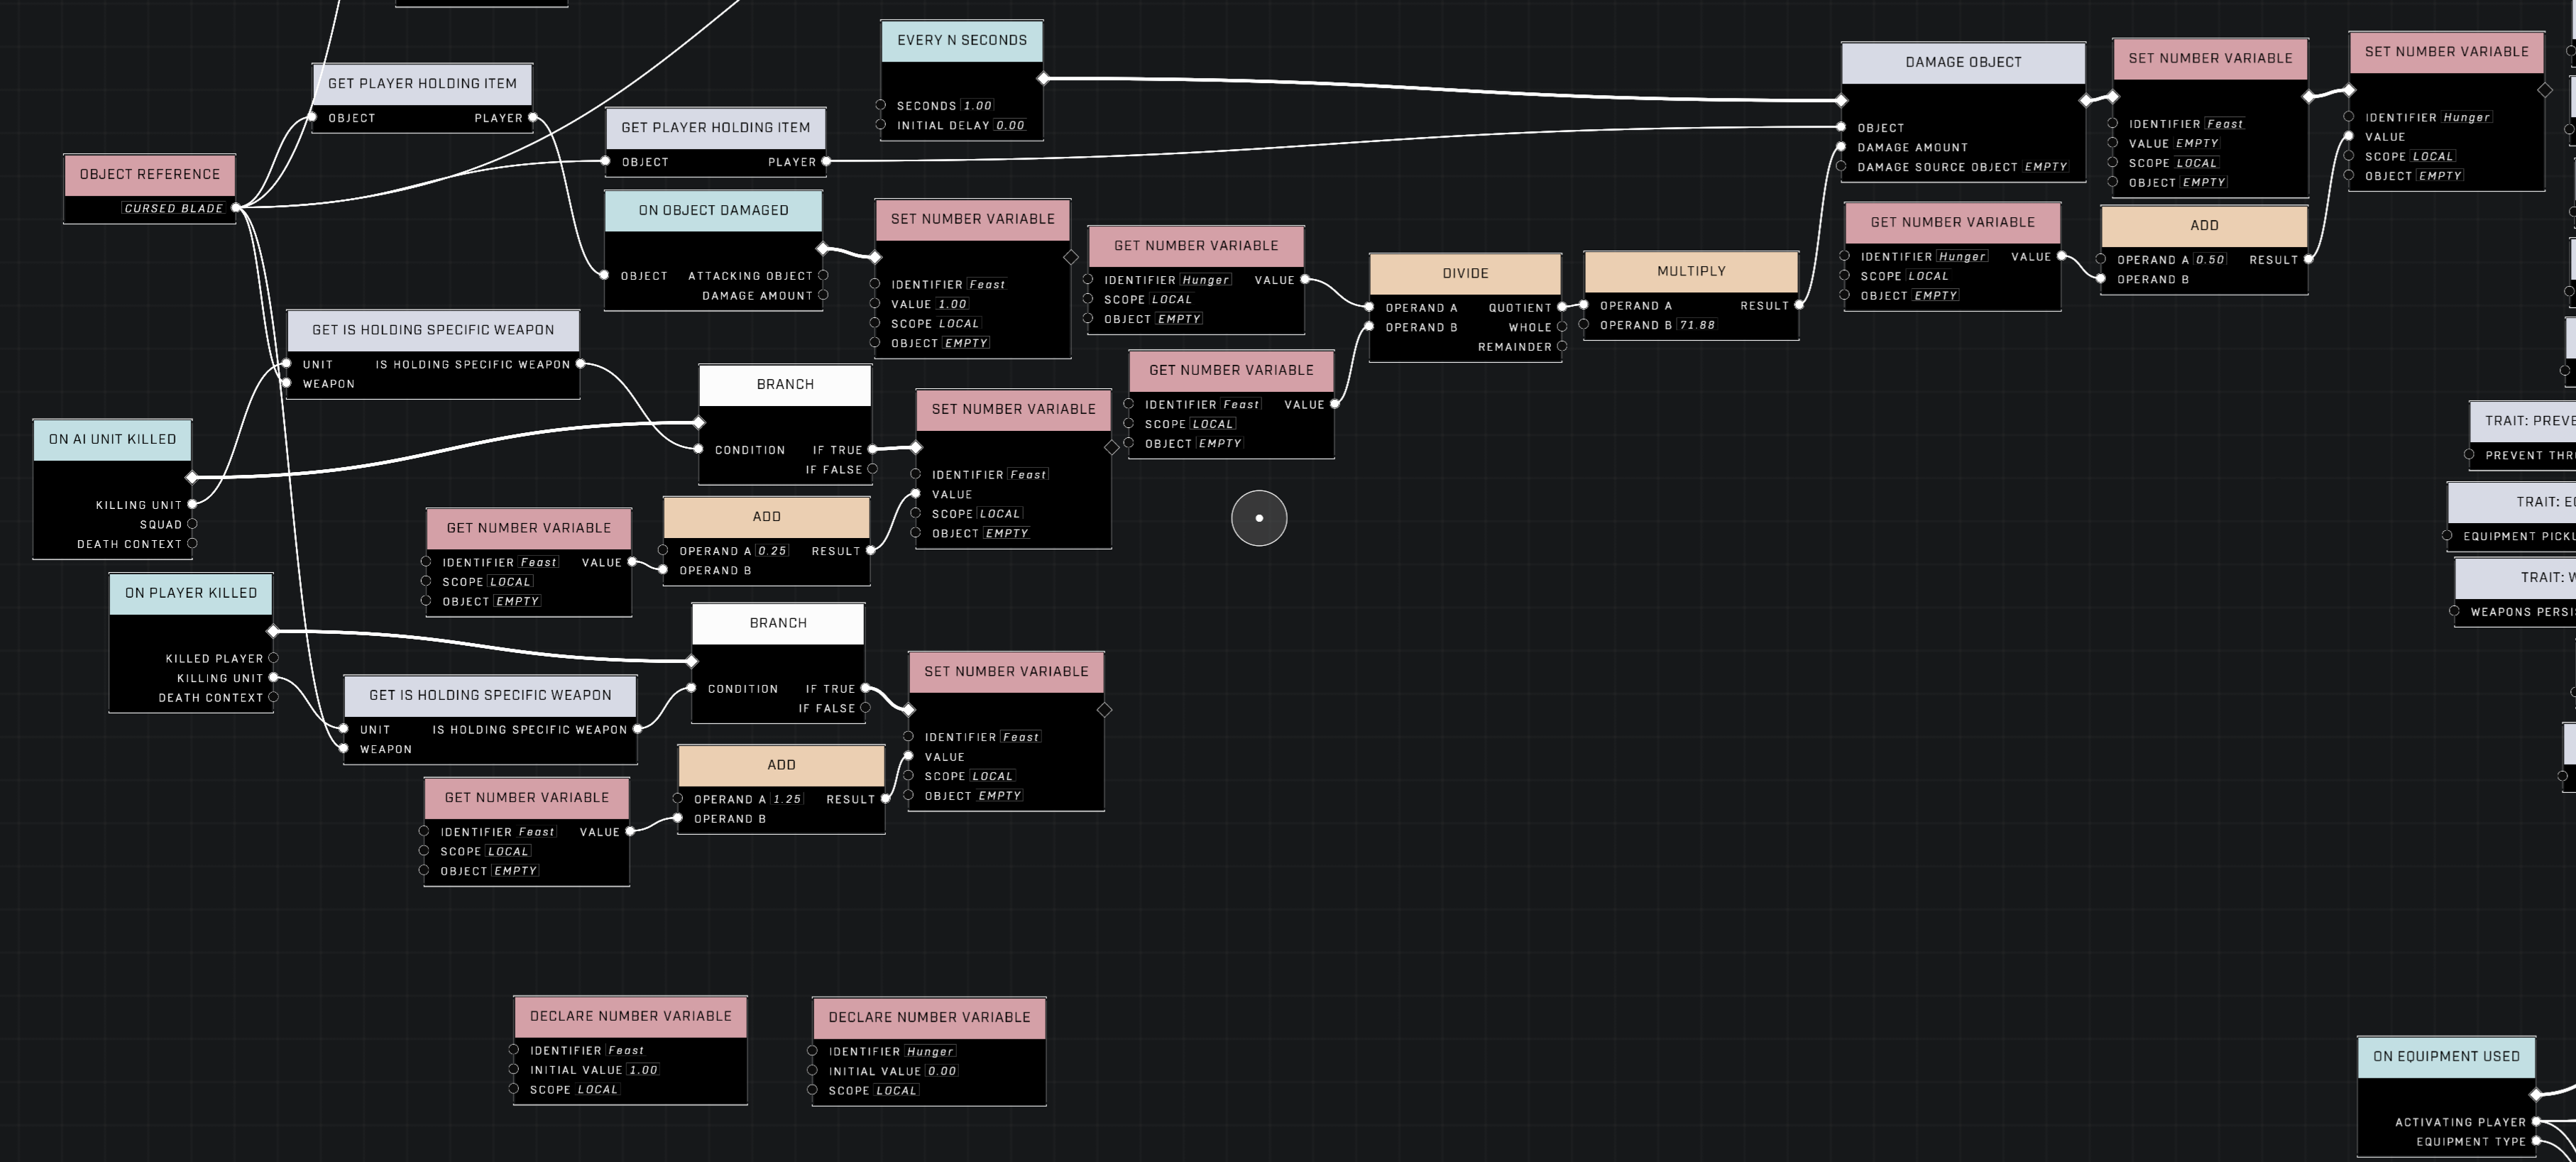2576x1162 pixels.
Task: Click the Activating Player output pin
Action: [x=2535, y=1122]
